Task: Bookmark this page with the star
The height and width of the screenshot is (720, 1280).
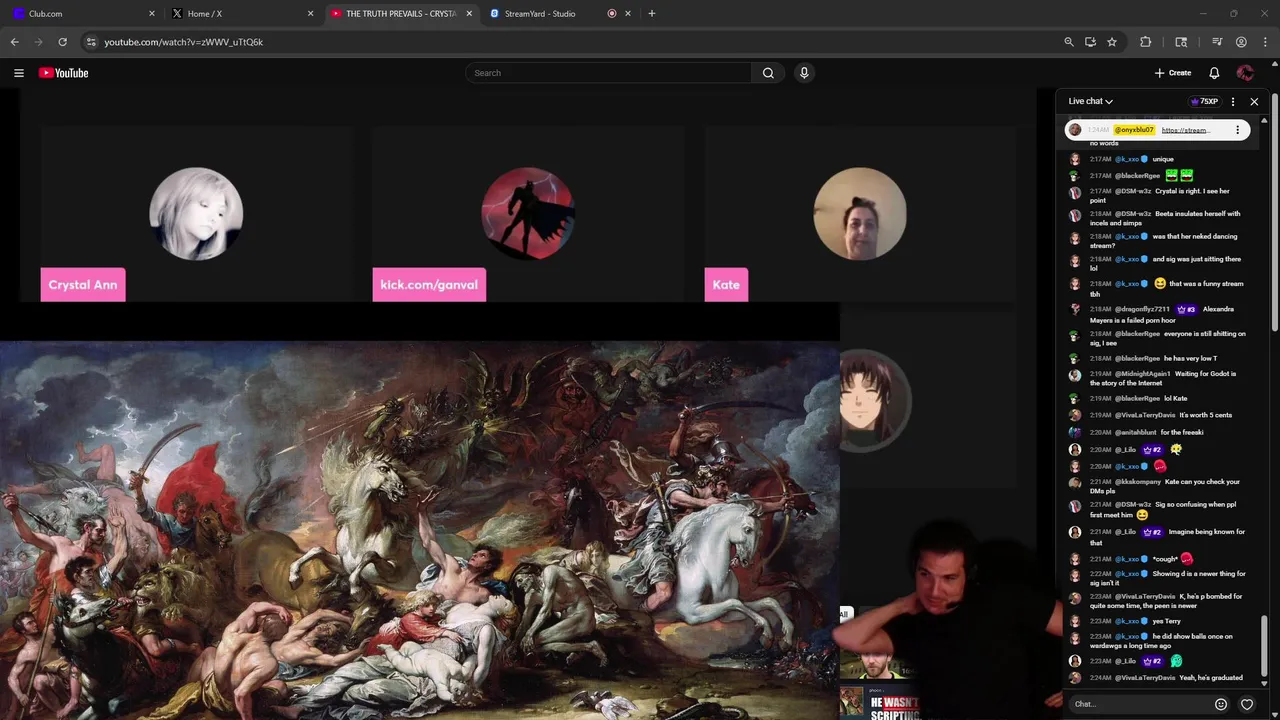Action: pyautogui.click(x=1112, y=42)
